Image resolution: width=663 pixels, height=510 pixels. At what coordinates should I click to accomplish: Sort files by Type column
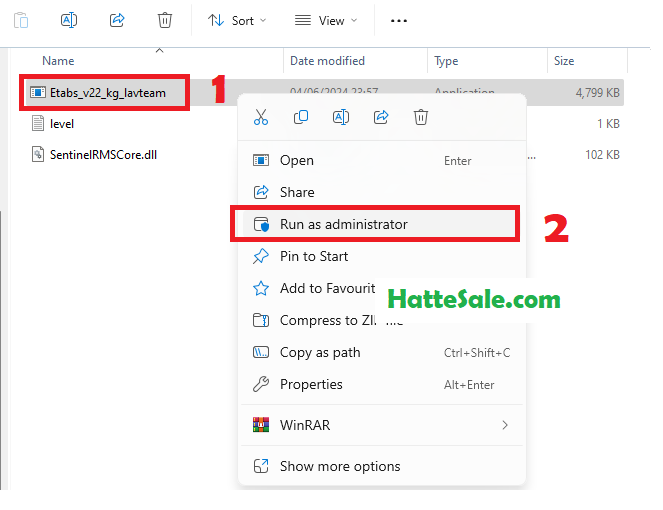coord(446,61)
